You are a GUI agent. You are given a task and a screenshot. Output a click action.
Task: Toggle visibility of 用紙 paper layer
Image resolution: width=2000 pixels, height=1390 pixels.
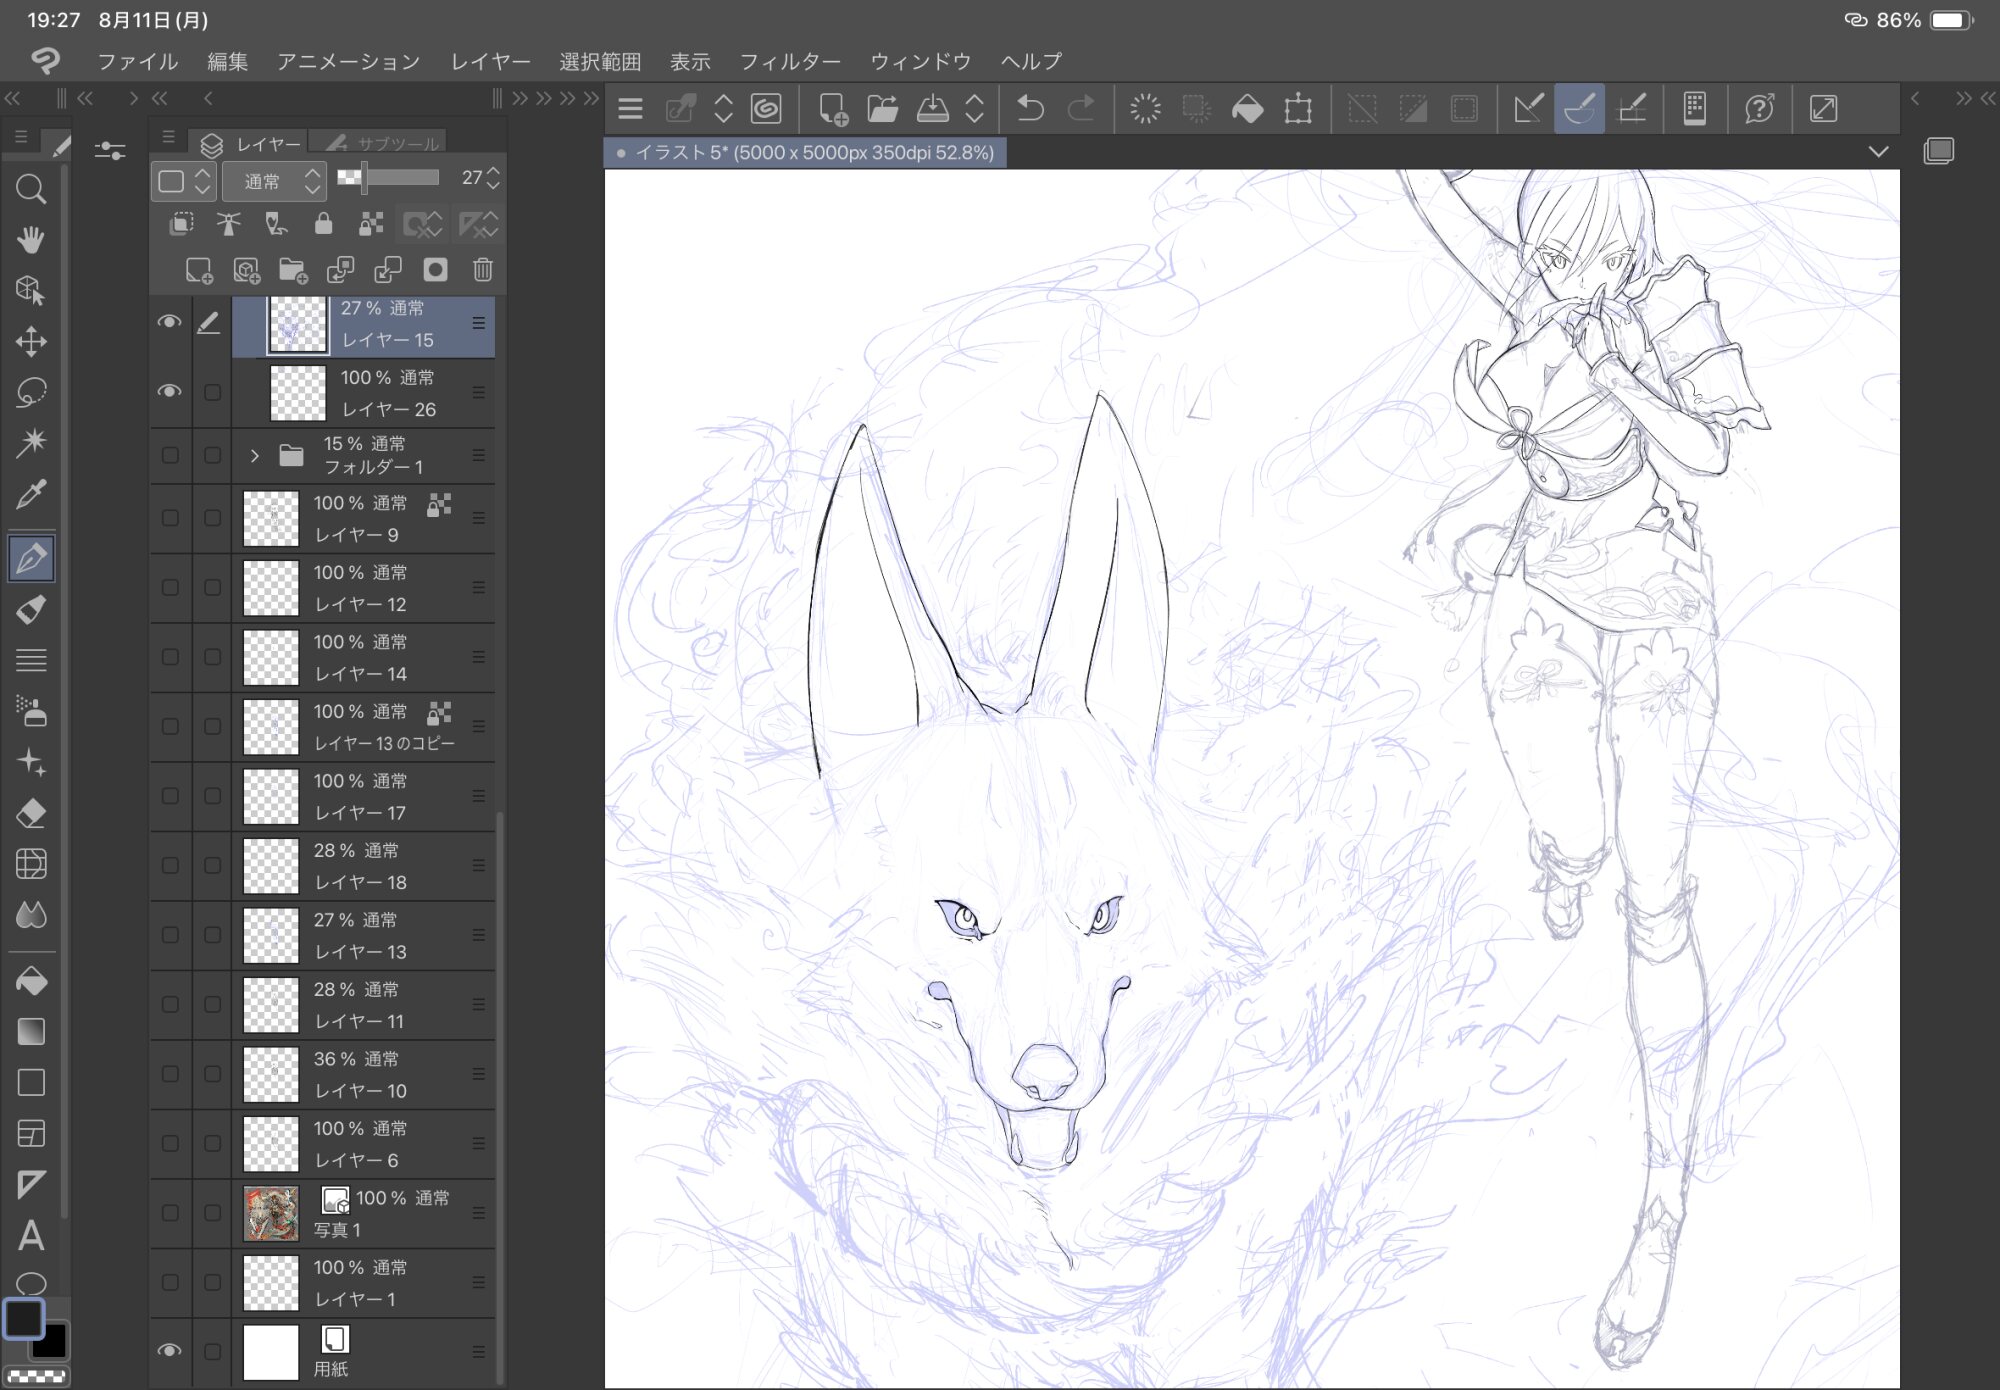point(170,1351)
